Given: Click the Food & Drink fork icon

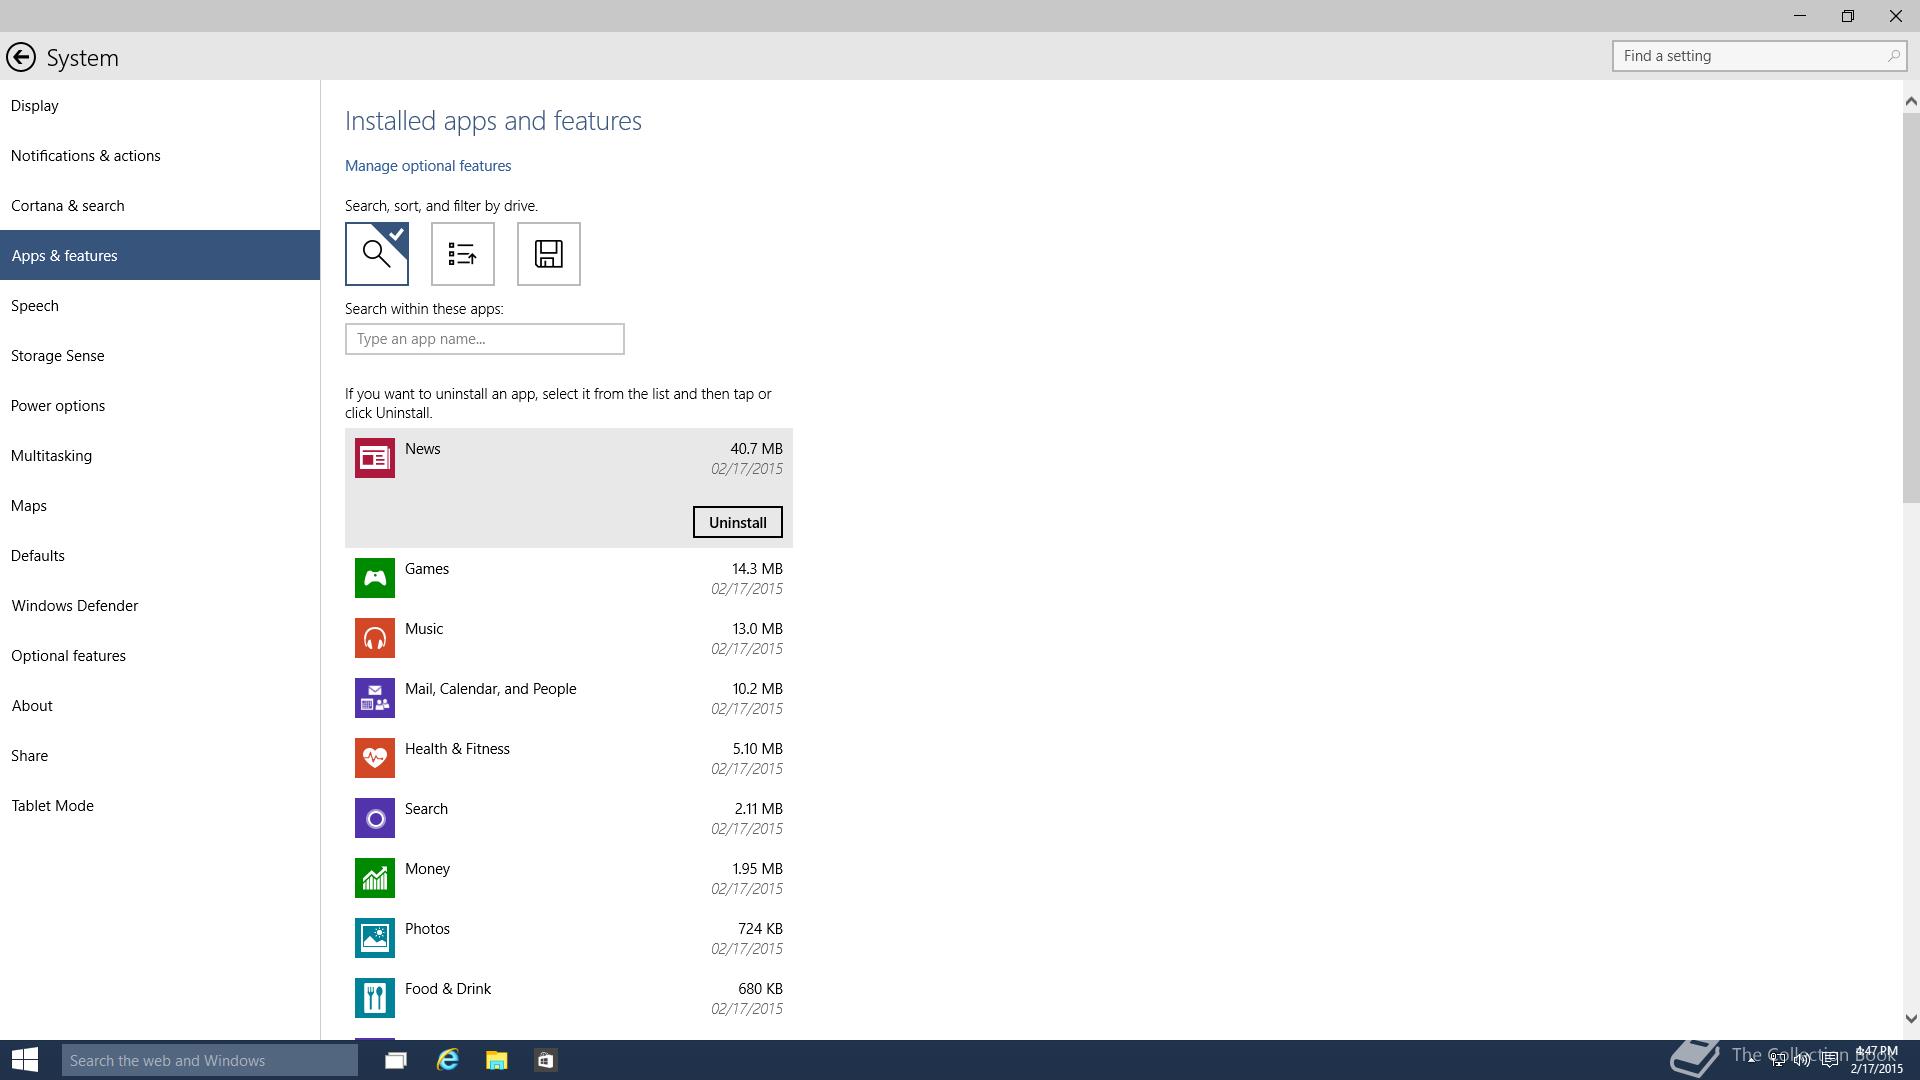Looking at the screenshot, I should click(x=375, y=998).
